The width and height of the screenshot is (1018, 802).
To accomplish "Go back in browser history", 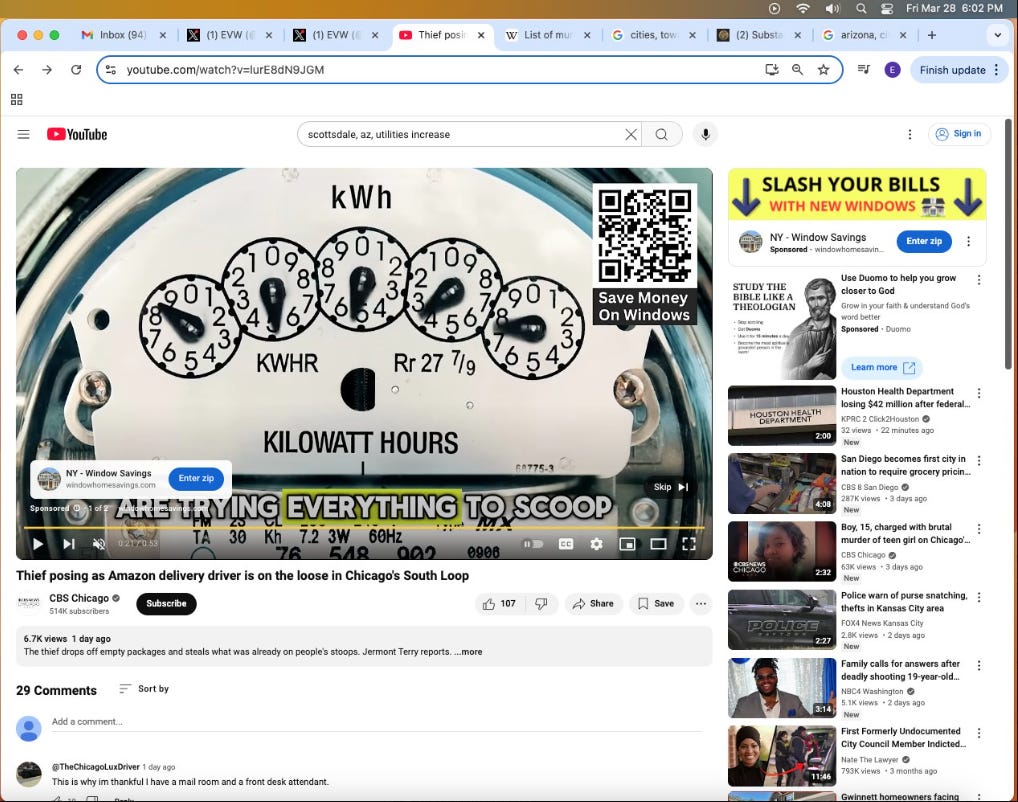I will [18, 69].
